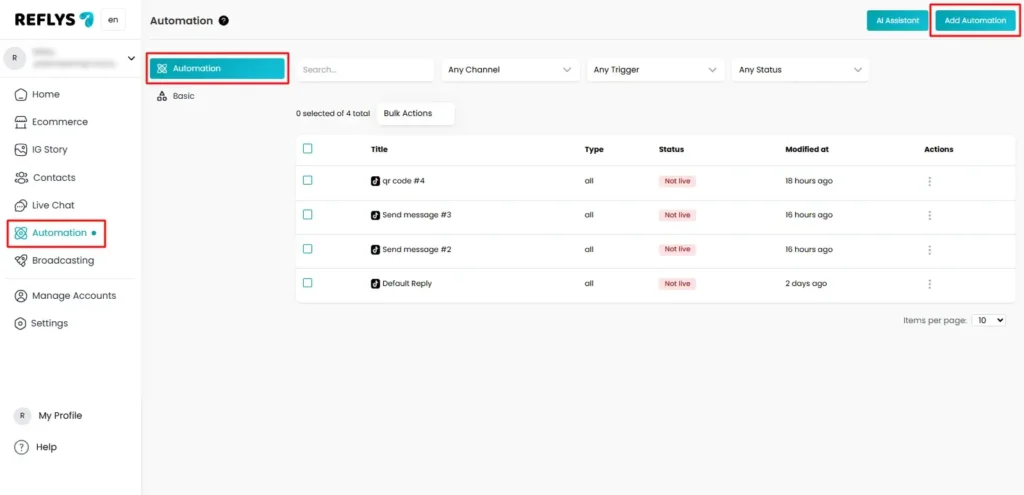Check the box for qr code #4
Viewport: 1024px width, 495px height.
(x=308, y=180)
